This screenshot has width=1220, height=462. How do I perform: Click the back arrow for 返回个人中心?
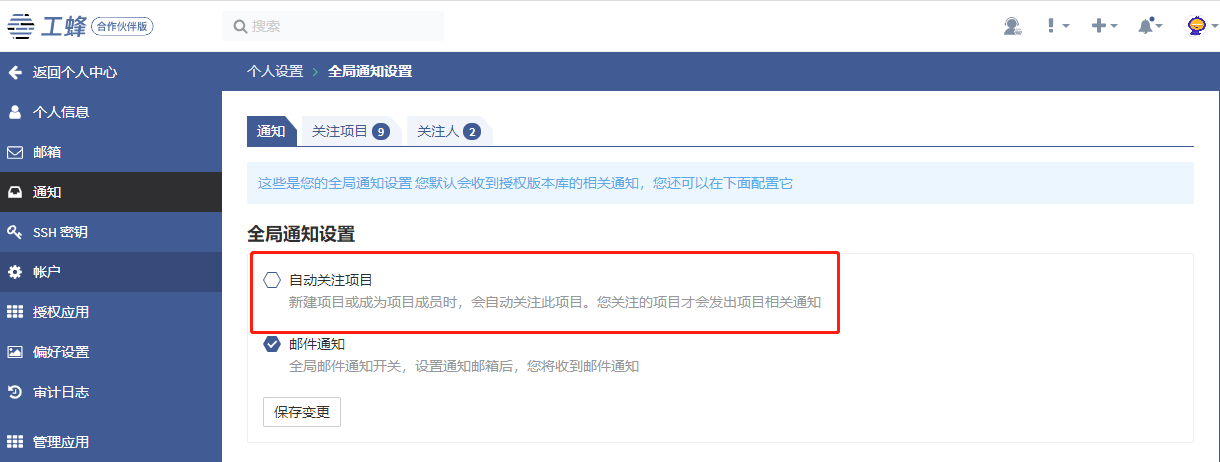(15, 72)
